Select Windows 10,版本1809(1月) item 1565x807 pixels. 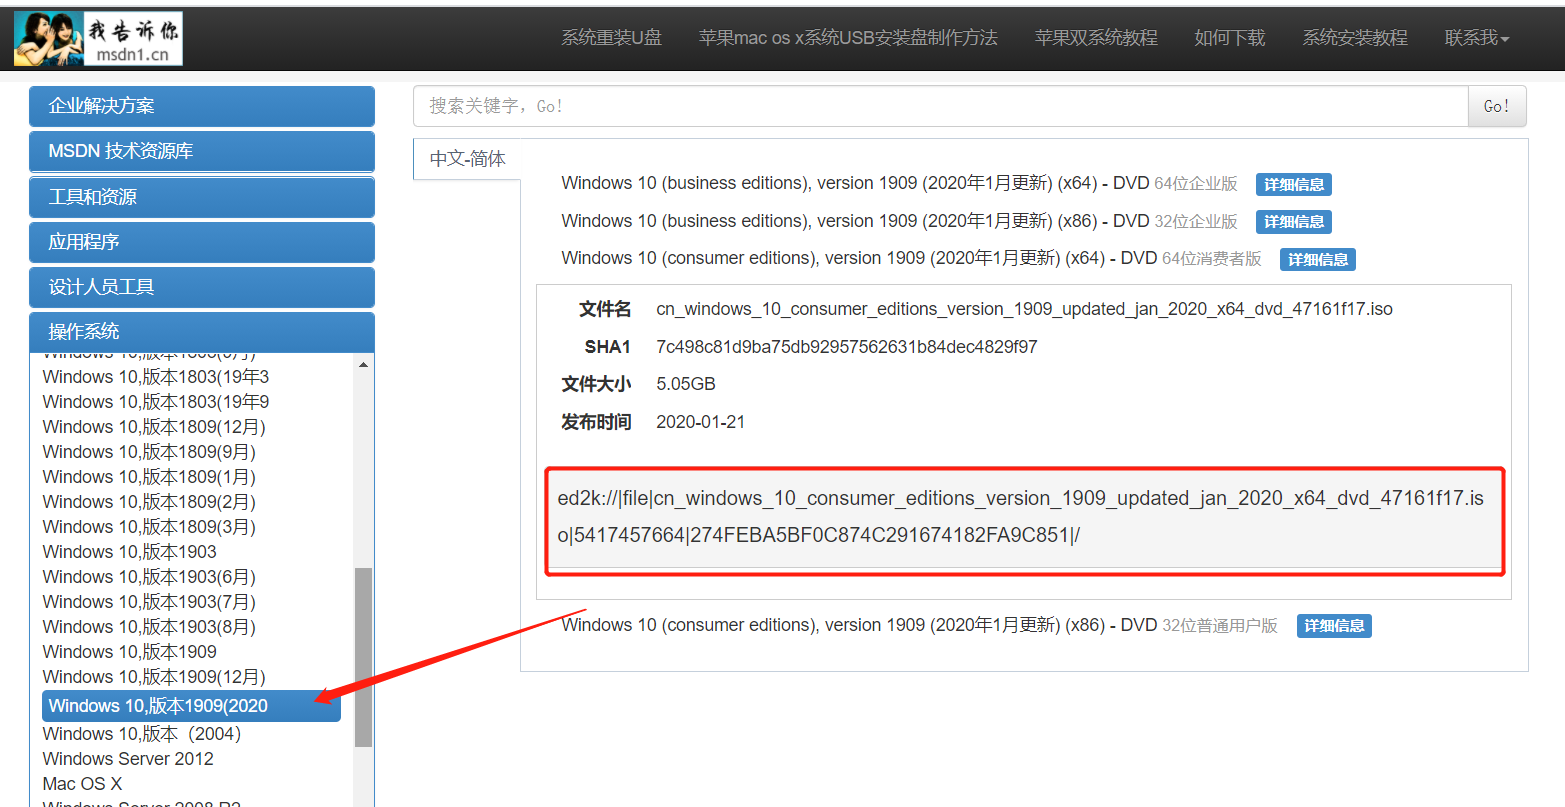pyautogui.click(x=149, y=477)
